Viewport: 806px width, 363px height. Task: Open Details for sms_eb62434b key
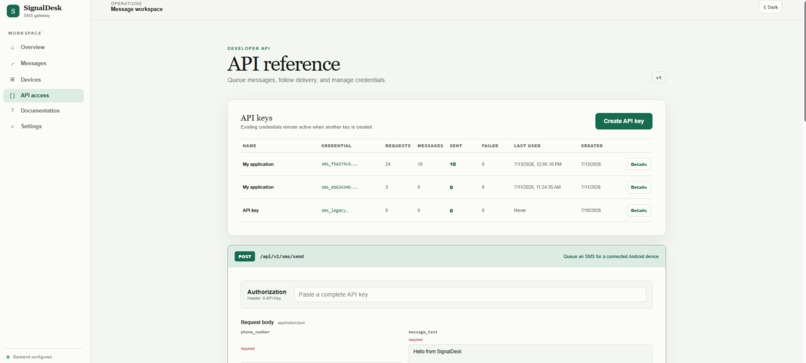638,187
